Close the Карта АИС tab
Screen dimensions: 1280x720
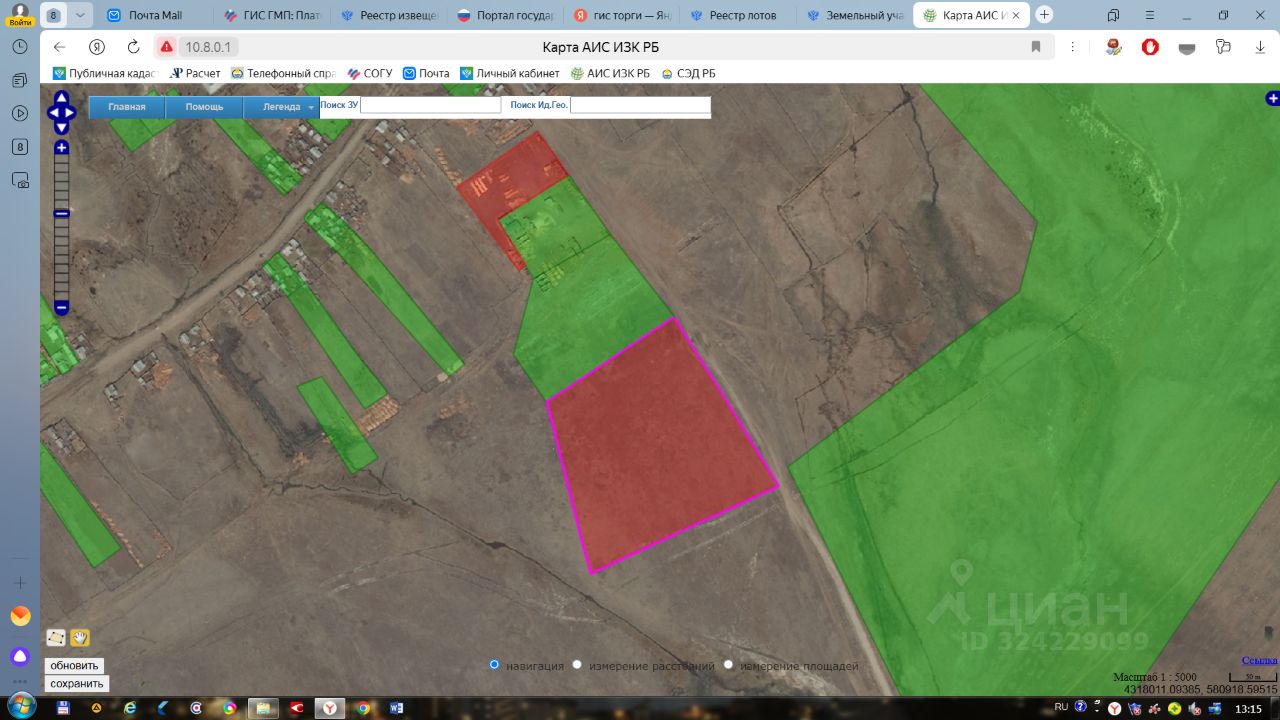pyautogui.click(x=1016, y=16)
